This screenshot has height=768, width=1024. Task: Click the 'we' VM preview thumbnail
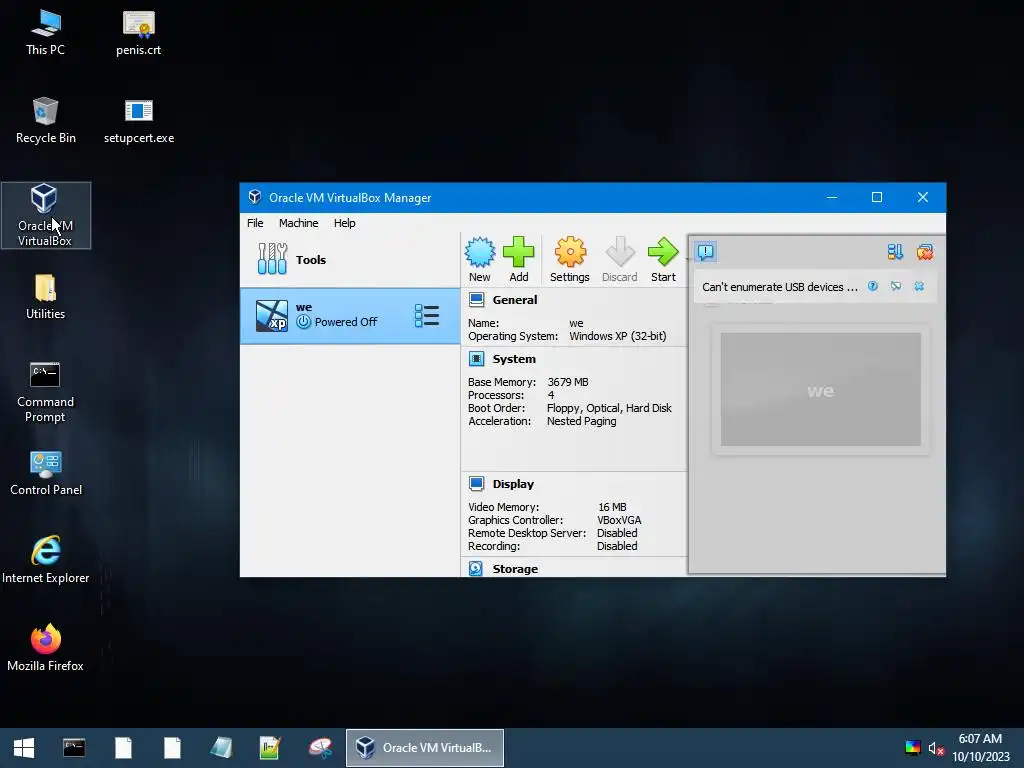pyautogui.click(x=820, y=389)
